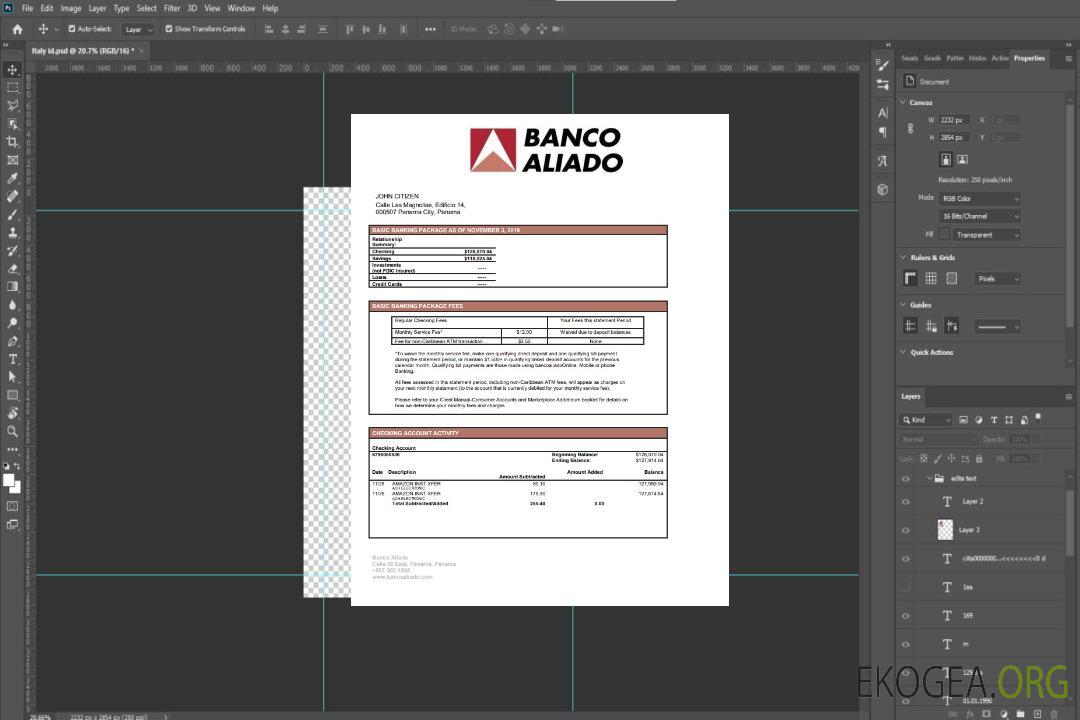Hide the m text layer
1080x720 pixels.
[906, 645]
